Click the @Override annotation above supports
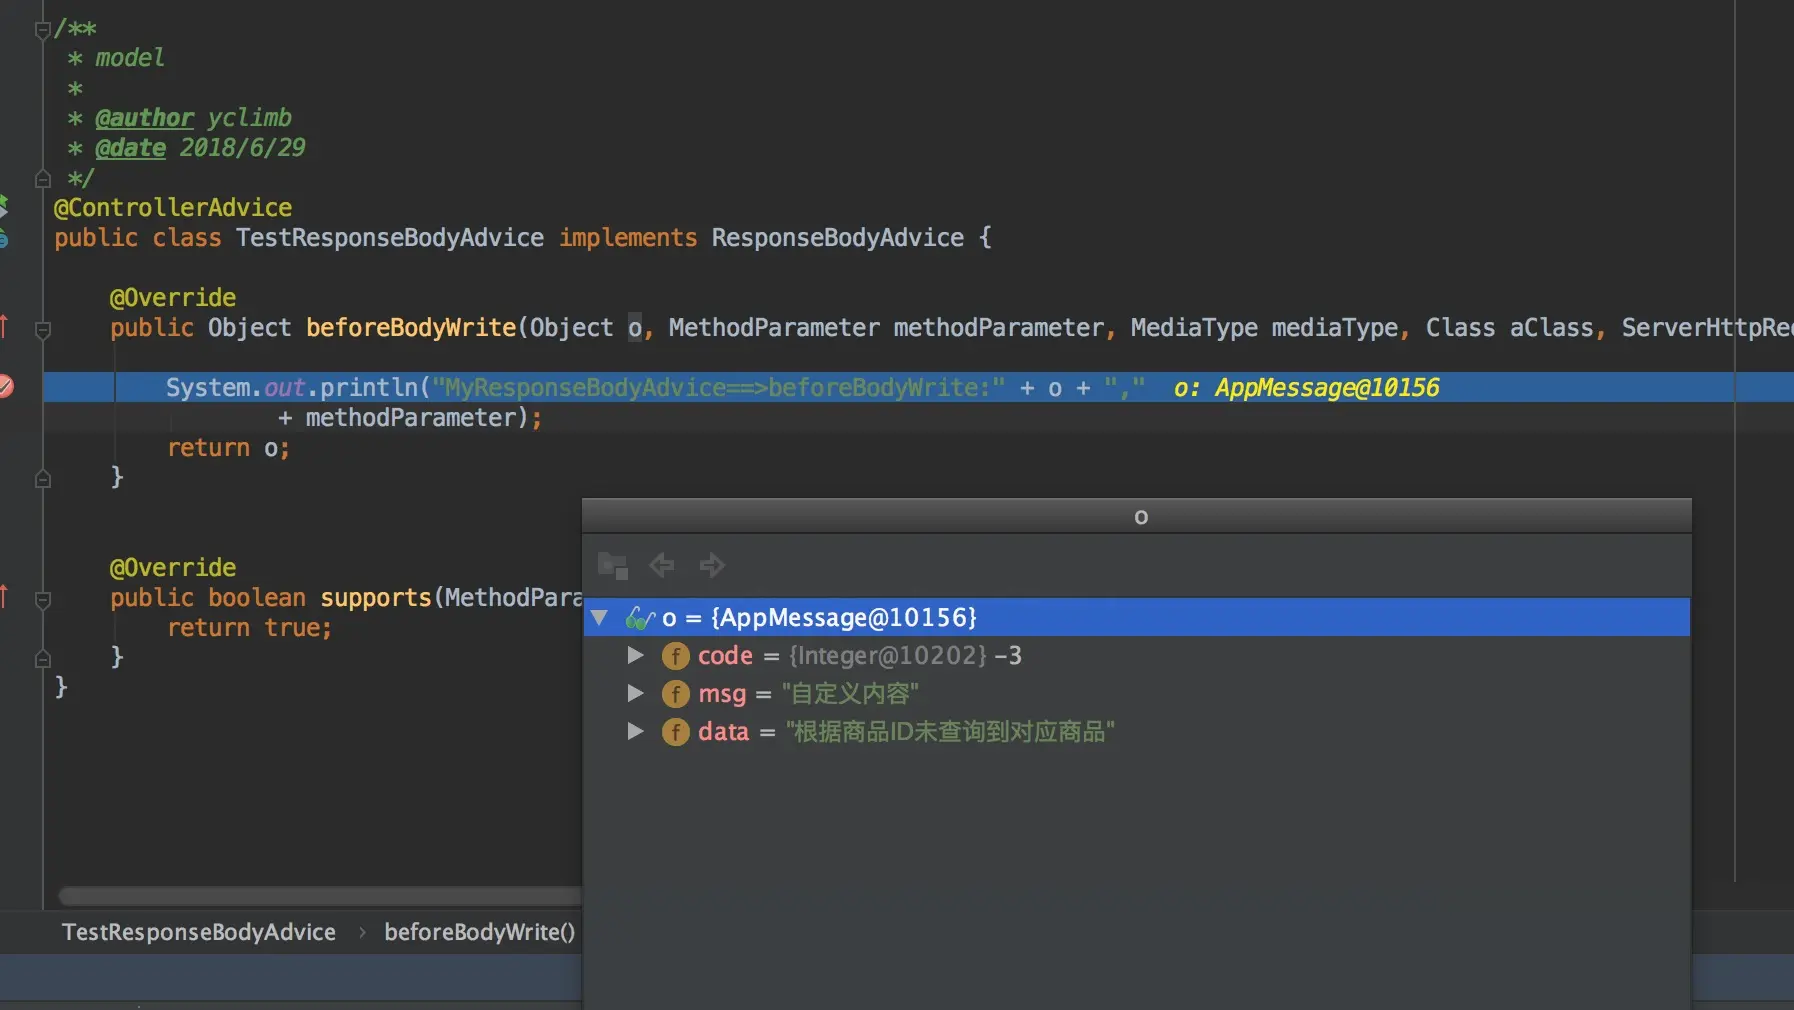 173,568
